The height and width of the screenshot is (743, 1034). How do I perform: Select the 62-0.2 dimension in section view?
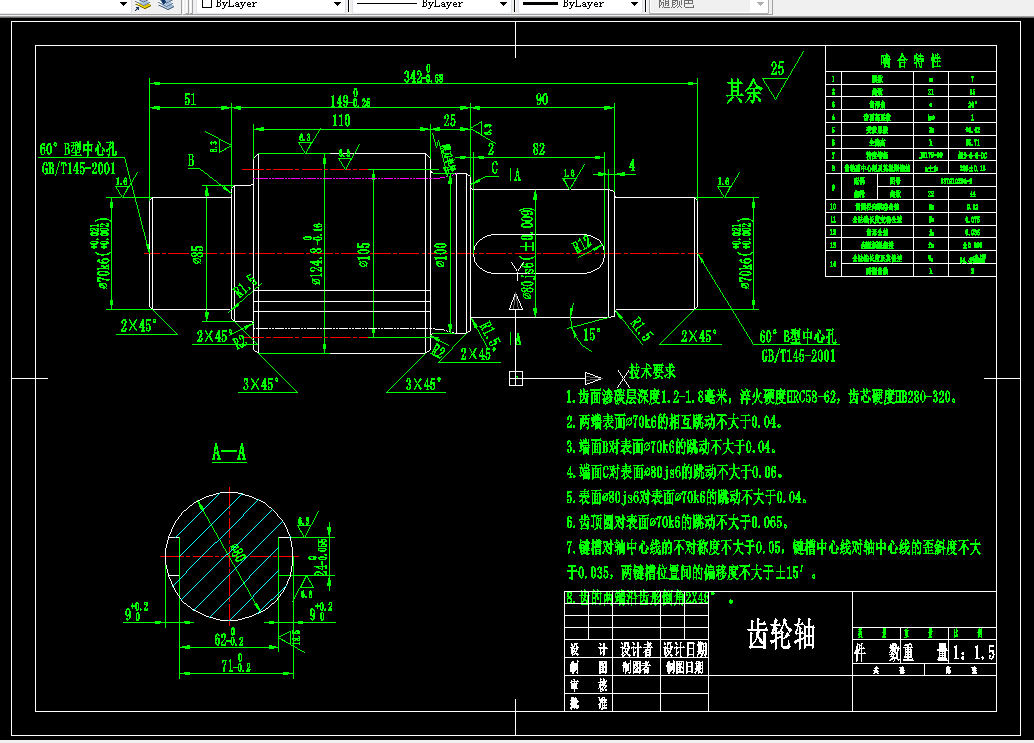[x=229, y=639]
